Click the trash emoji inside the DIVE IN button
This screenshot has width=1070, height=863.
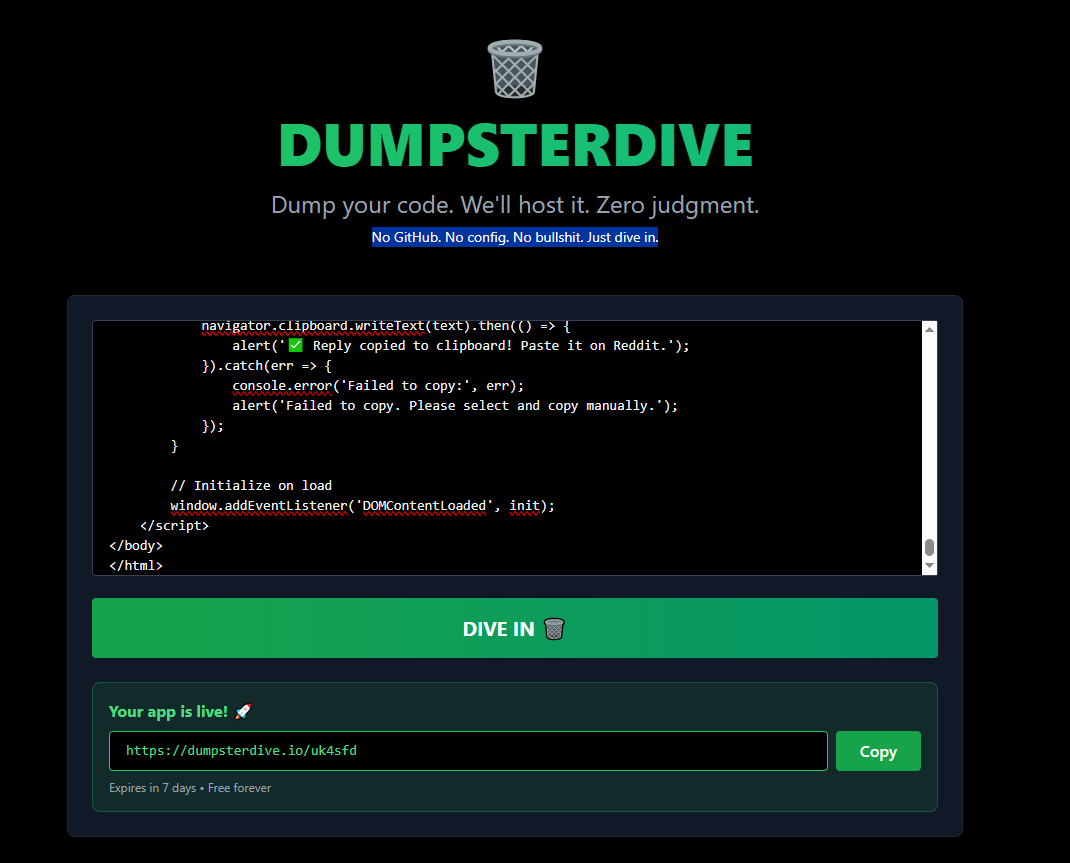click(553, 629)
